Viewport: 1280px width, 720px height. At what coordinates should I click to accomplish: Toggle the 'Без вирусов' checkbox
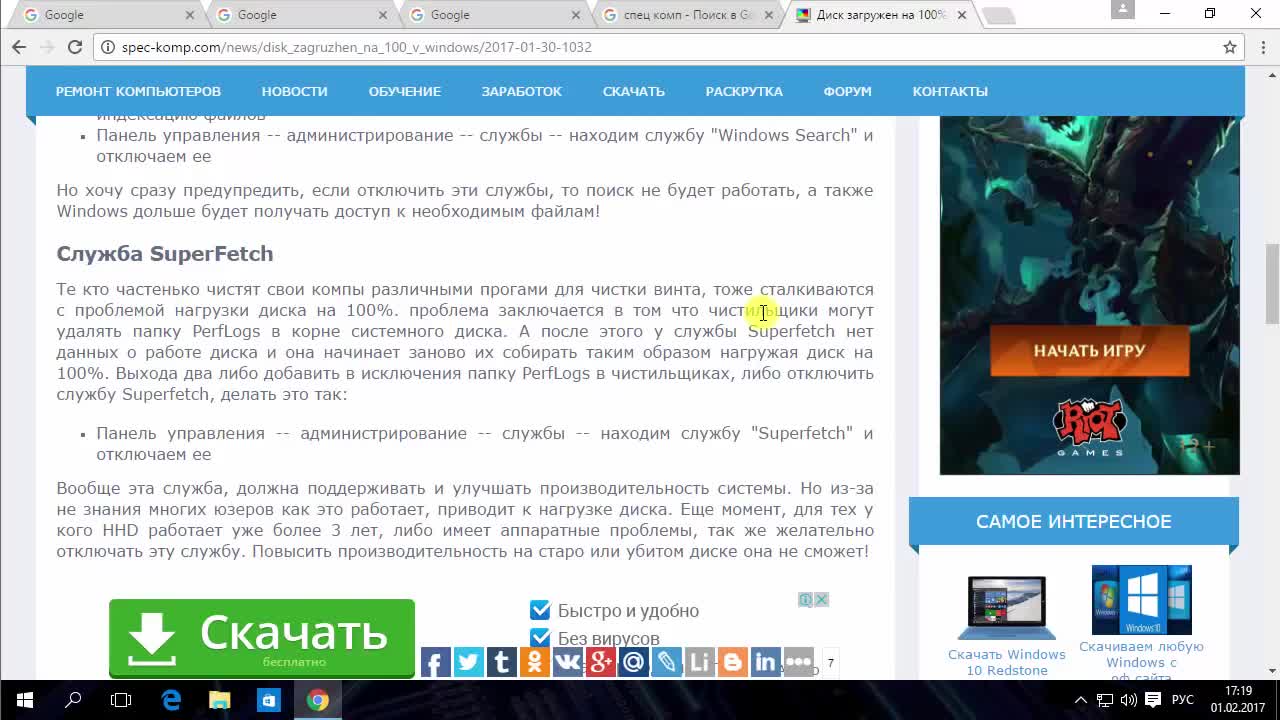pyautogui.click(x=540, y=638)
